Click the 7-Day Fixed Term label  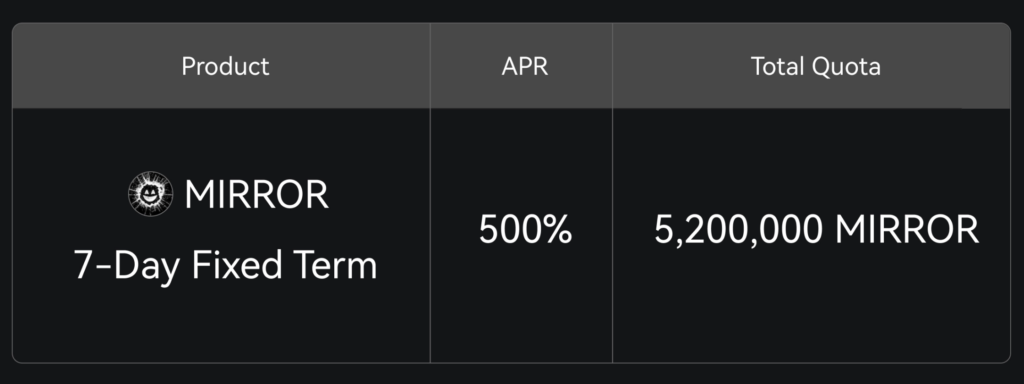click(225, 266)
